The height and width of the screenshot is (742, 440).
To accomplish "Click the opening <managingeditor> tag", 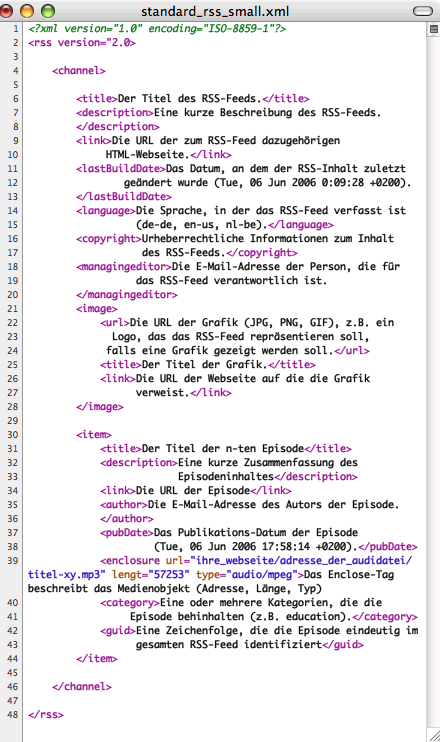I will [123, 266].
